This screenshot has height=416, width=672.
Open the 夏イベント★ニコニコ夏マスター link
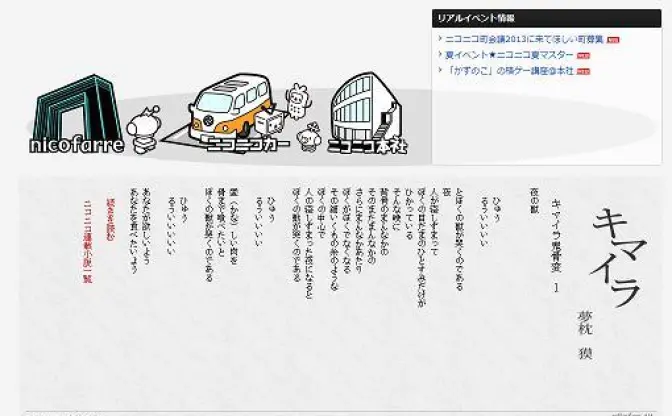(509, 55)
